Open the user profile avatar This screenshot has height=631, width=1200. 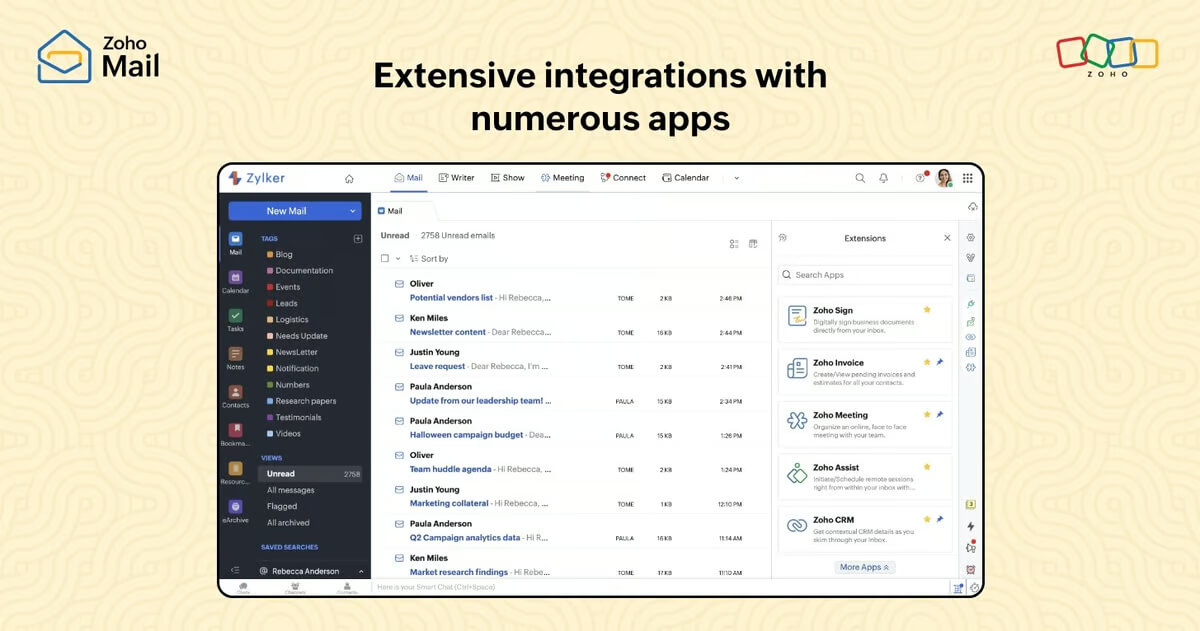(943, 178)
